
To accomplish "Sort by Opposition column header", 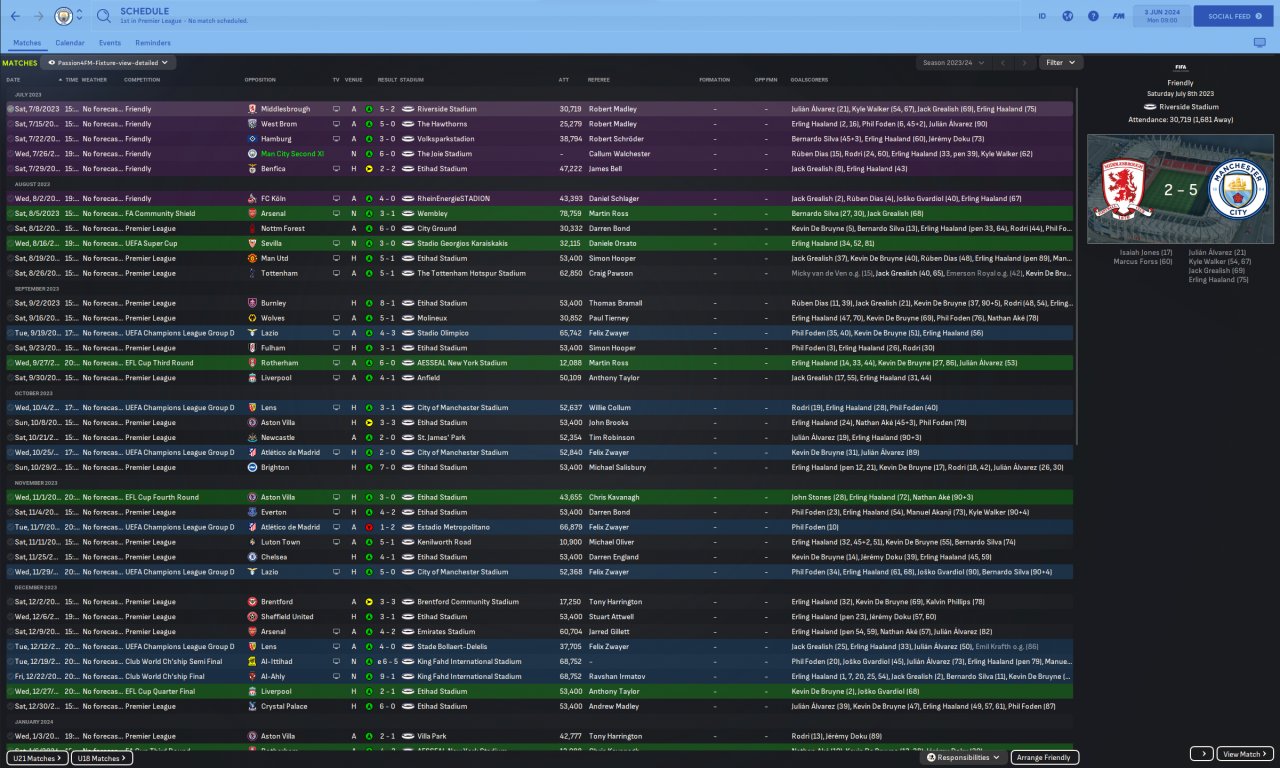I will [x=260, y=80].
